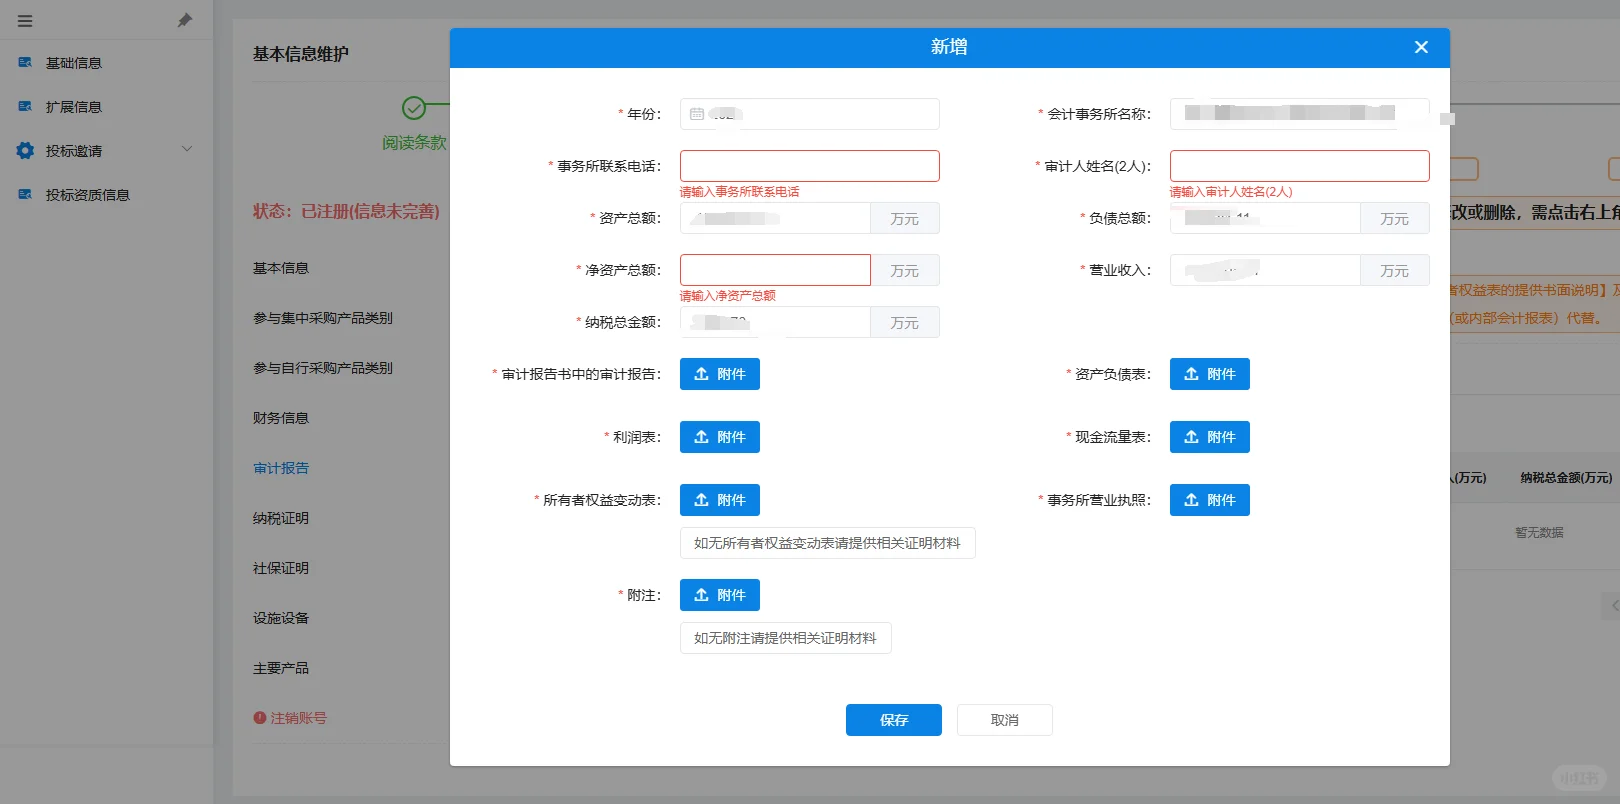Click the 如无所有者权益变动表请提供相关证明材料 hint box
This screenshot has height=804, width=1620.
coord(828,543)
